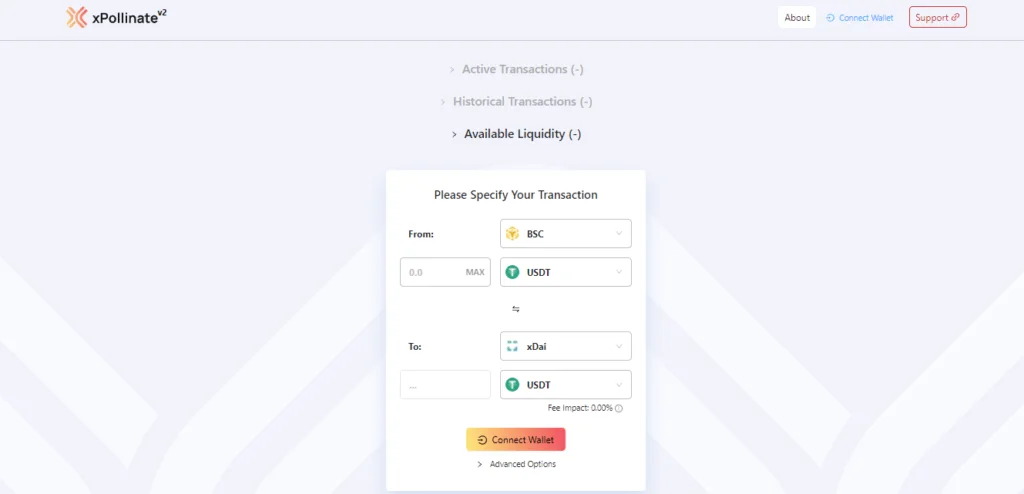The height and width of the screenshot is (494, 1024).
Task: Expand Historical Transactions section
Action: coord(516,102)
